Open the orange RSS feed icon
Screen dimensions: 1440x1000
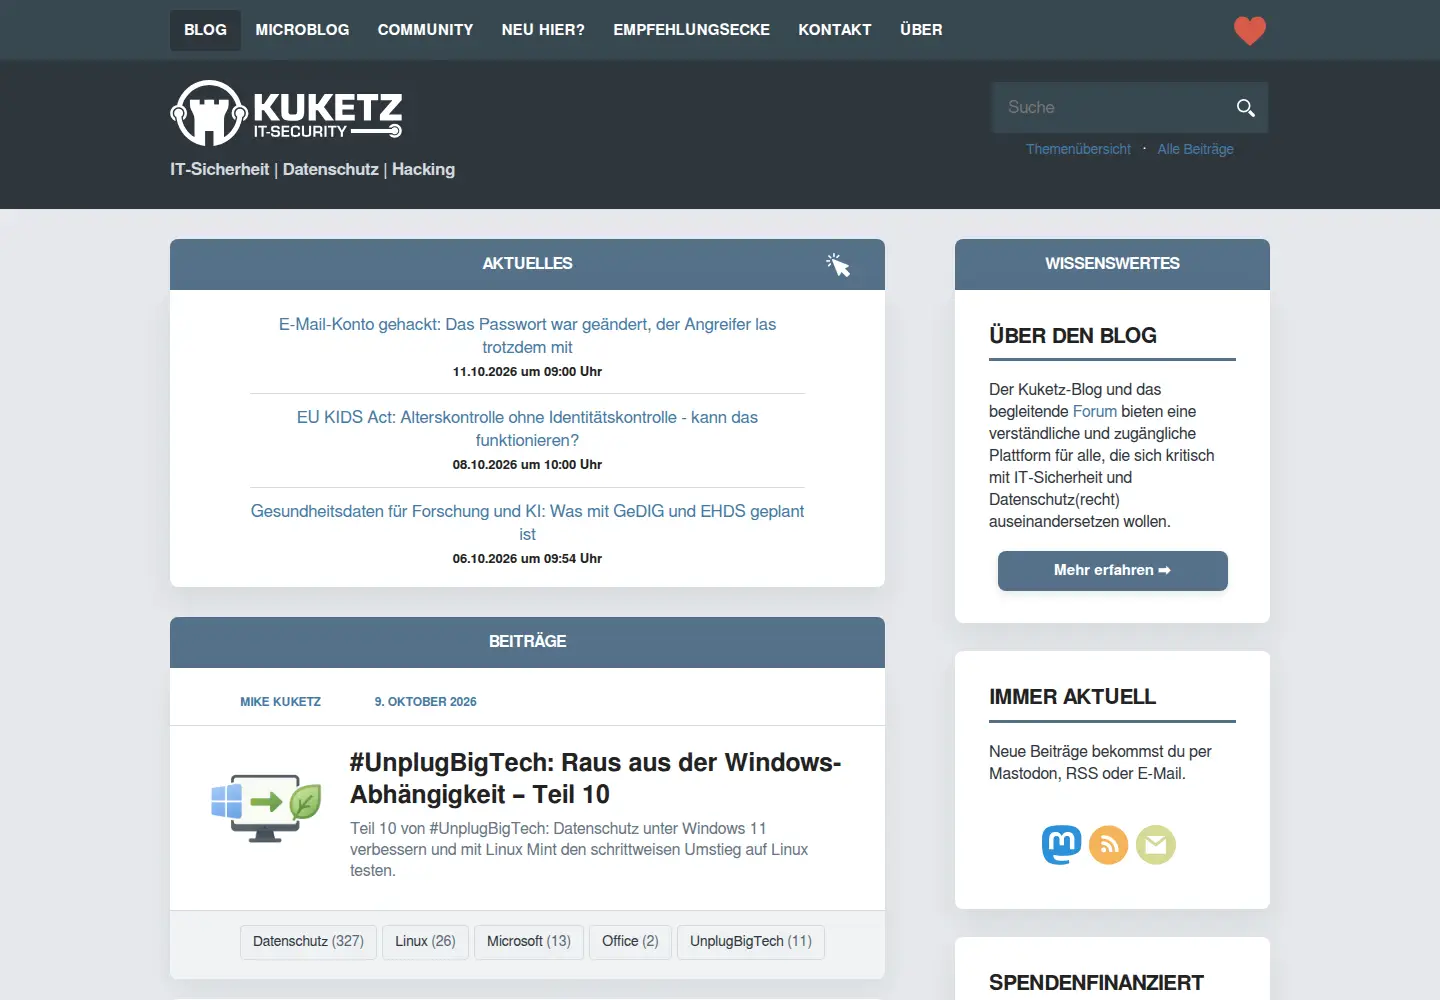point(1108,845)
